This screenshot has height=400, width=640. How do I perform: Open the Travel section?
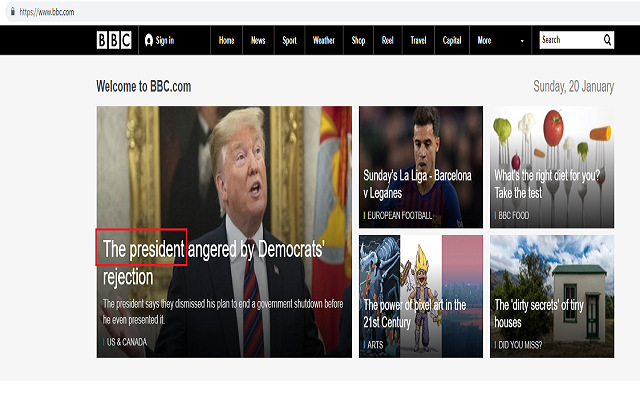point(418,40)
